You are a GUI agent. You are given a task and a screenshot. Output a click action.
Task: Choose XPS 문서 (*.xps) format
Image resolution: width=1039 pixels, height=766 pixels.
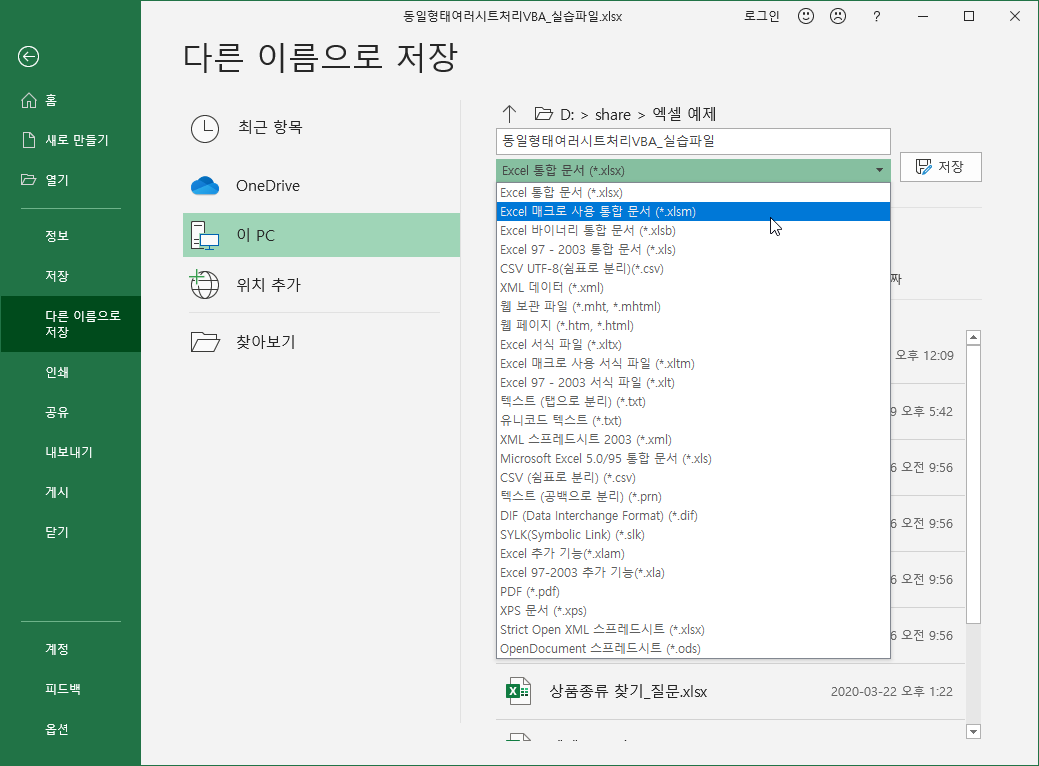point(693,610)
